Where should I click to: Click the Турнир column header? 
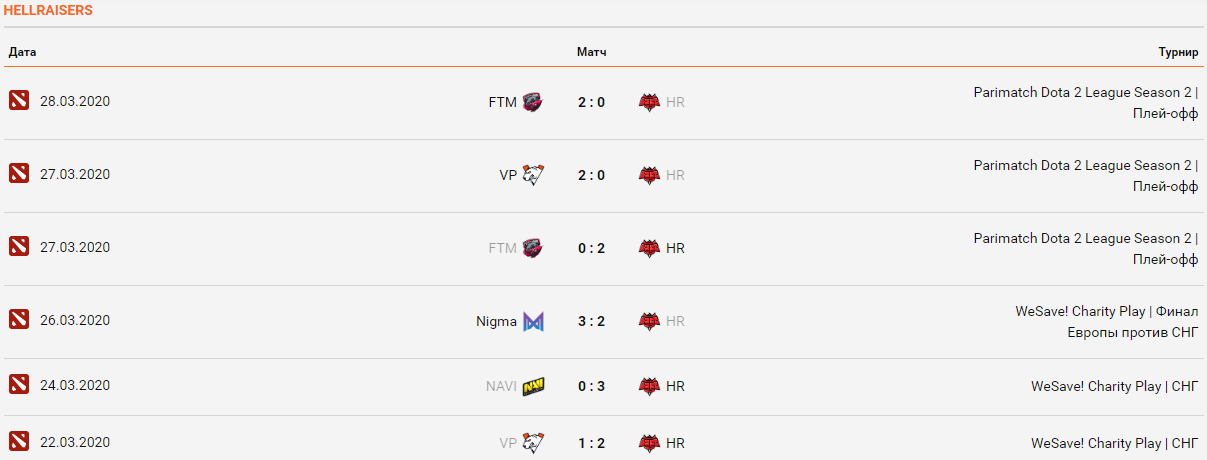pos(1178,52)
